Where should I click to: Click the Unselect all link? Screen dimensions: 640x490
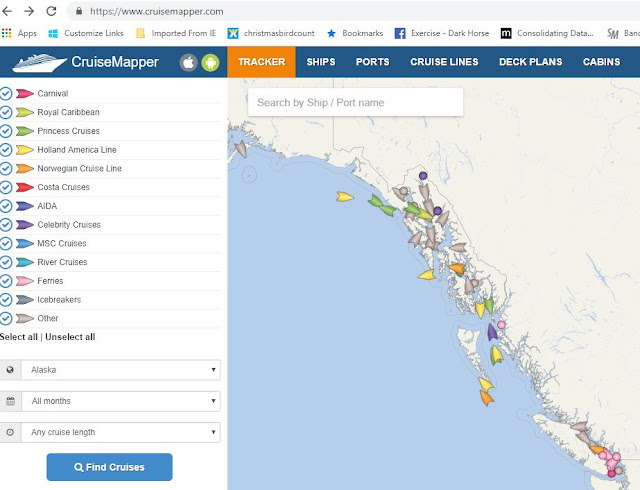click(70, 337)
